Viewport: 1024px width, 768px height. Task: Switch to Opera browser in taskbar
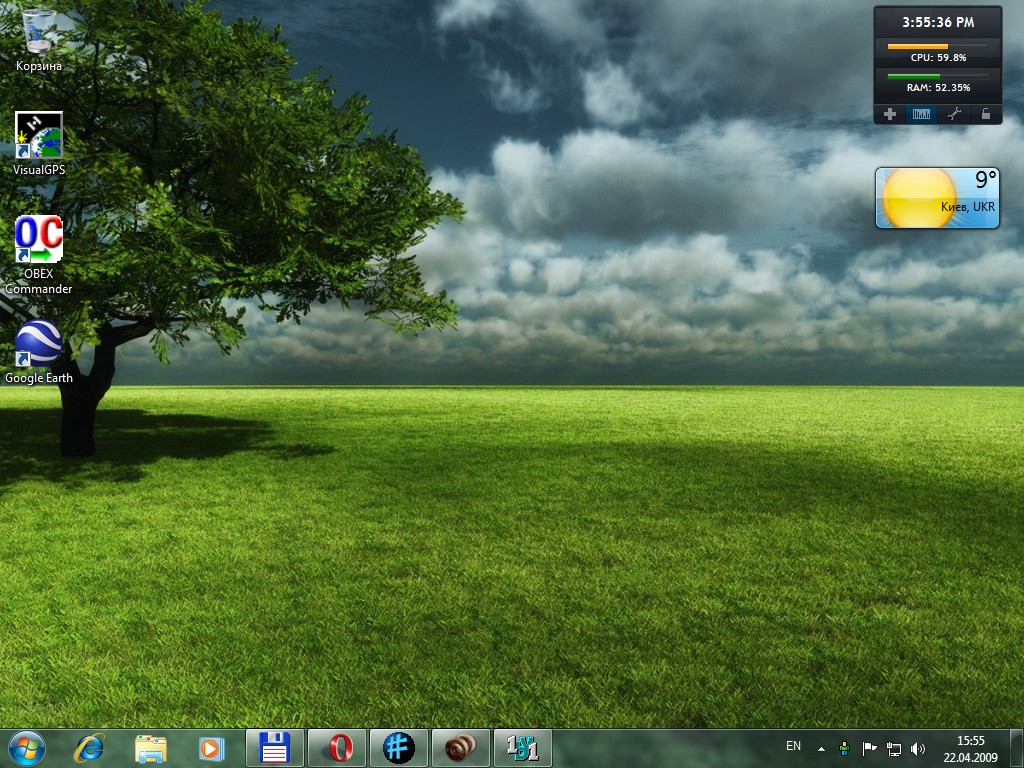coord(337,747)
